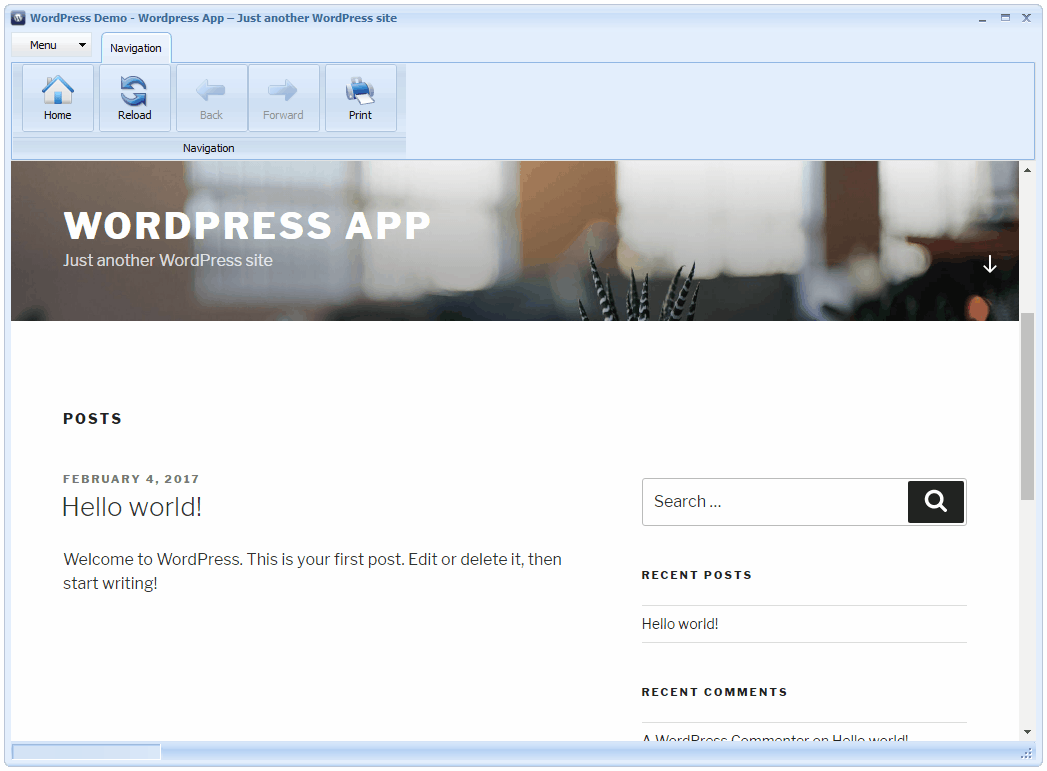The image size is (1047, 771).
Task: Open the Menu dropdown
Action: click(51, 45)
